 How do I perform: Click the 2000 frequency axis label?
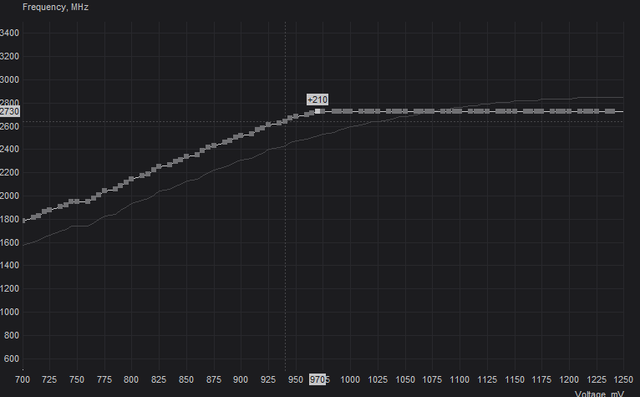coord(9,196)
